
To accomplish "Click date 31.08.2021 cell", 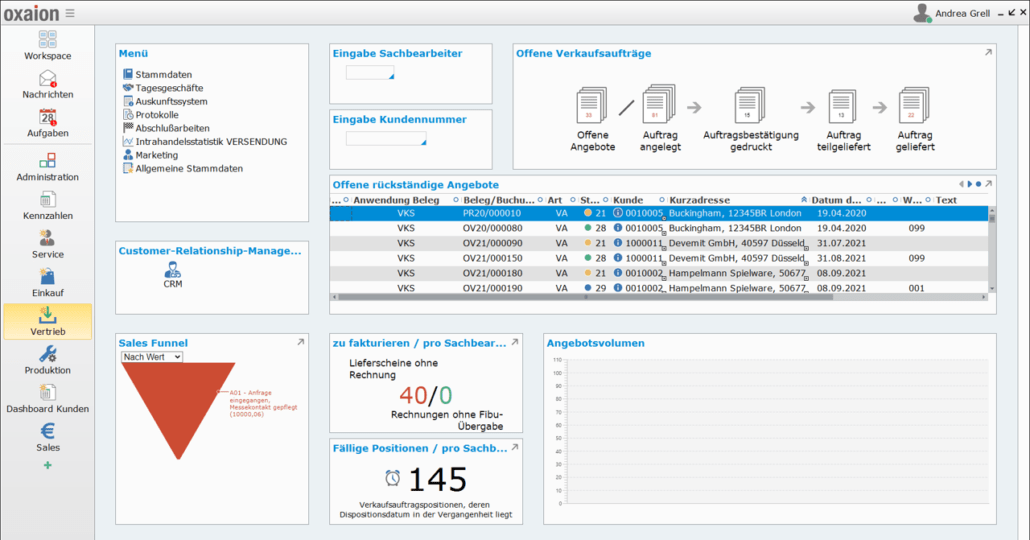I will [x=841, y=258].
